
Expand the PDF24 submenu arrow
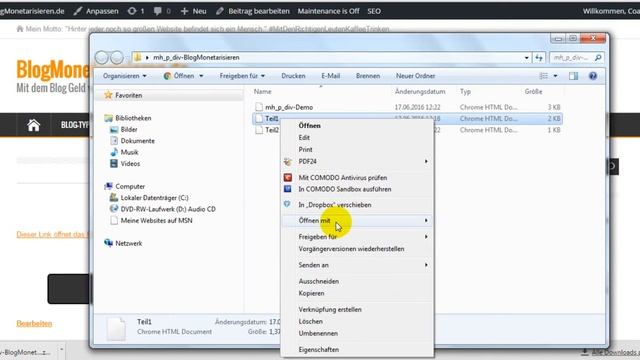click(426, 161)
